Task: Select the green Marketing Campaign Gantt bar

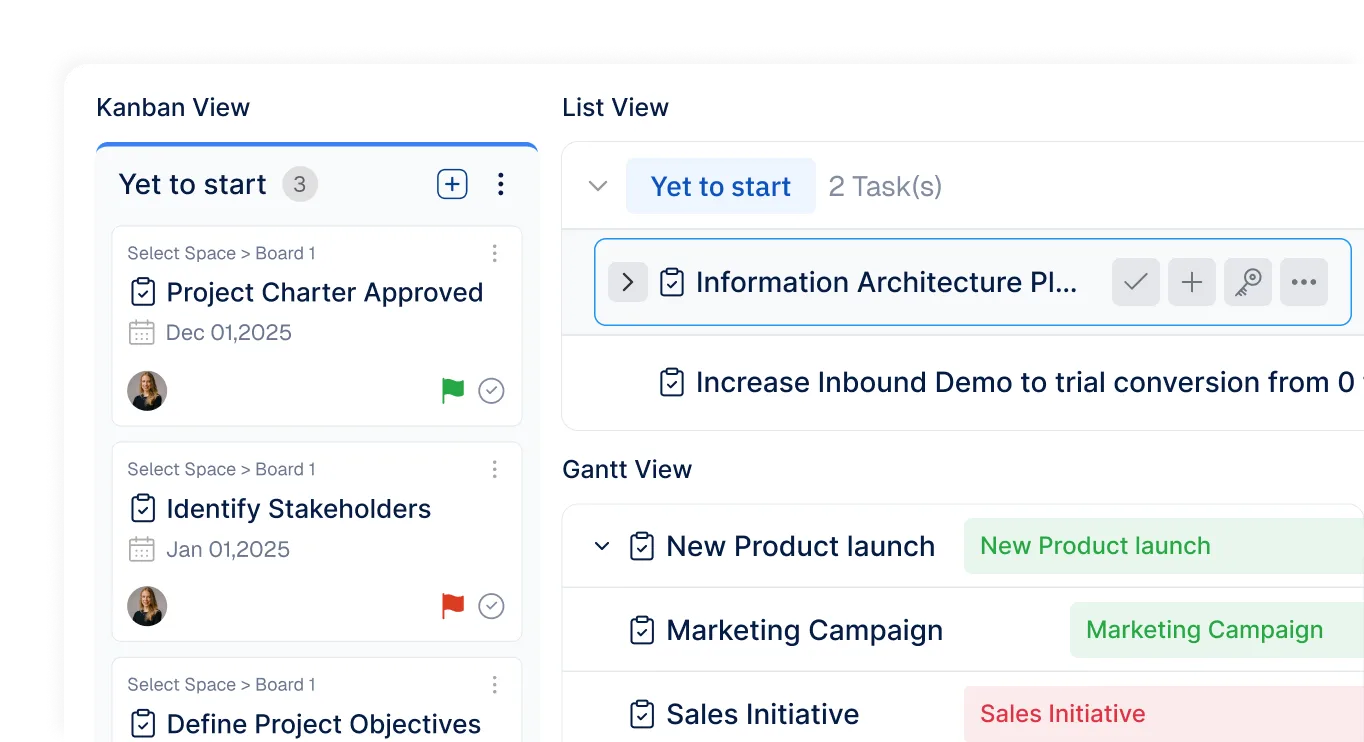Action: click(1217, 630)
